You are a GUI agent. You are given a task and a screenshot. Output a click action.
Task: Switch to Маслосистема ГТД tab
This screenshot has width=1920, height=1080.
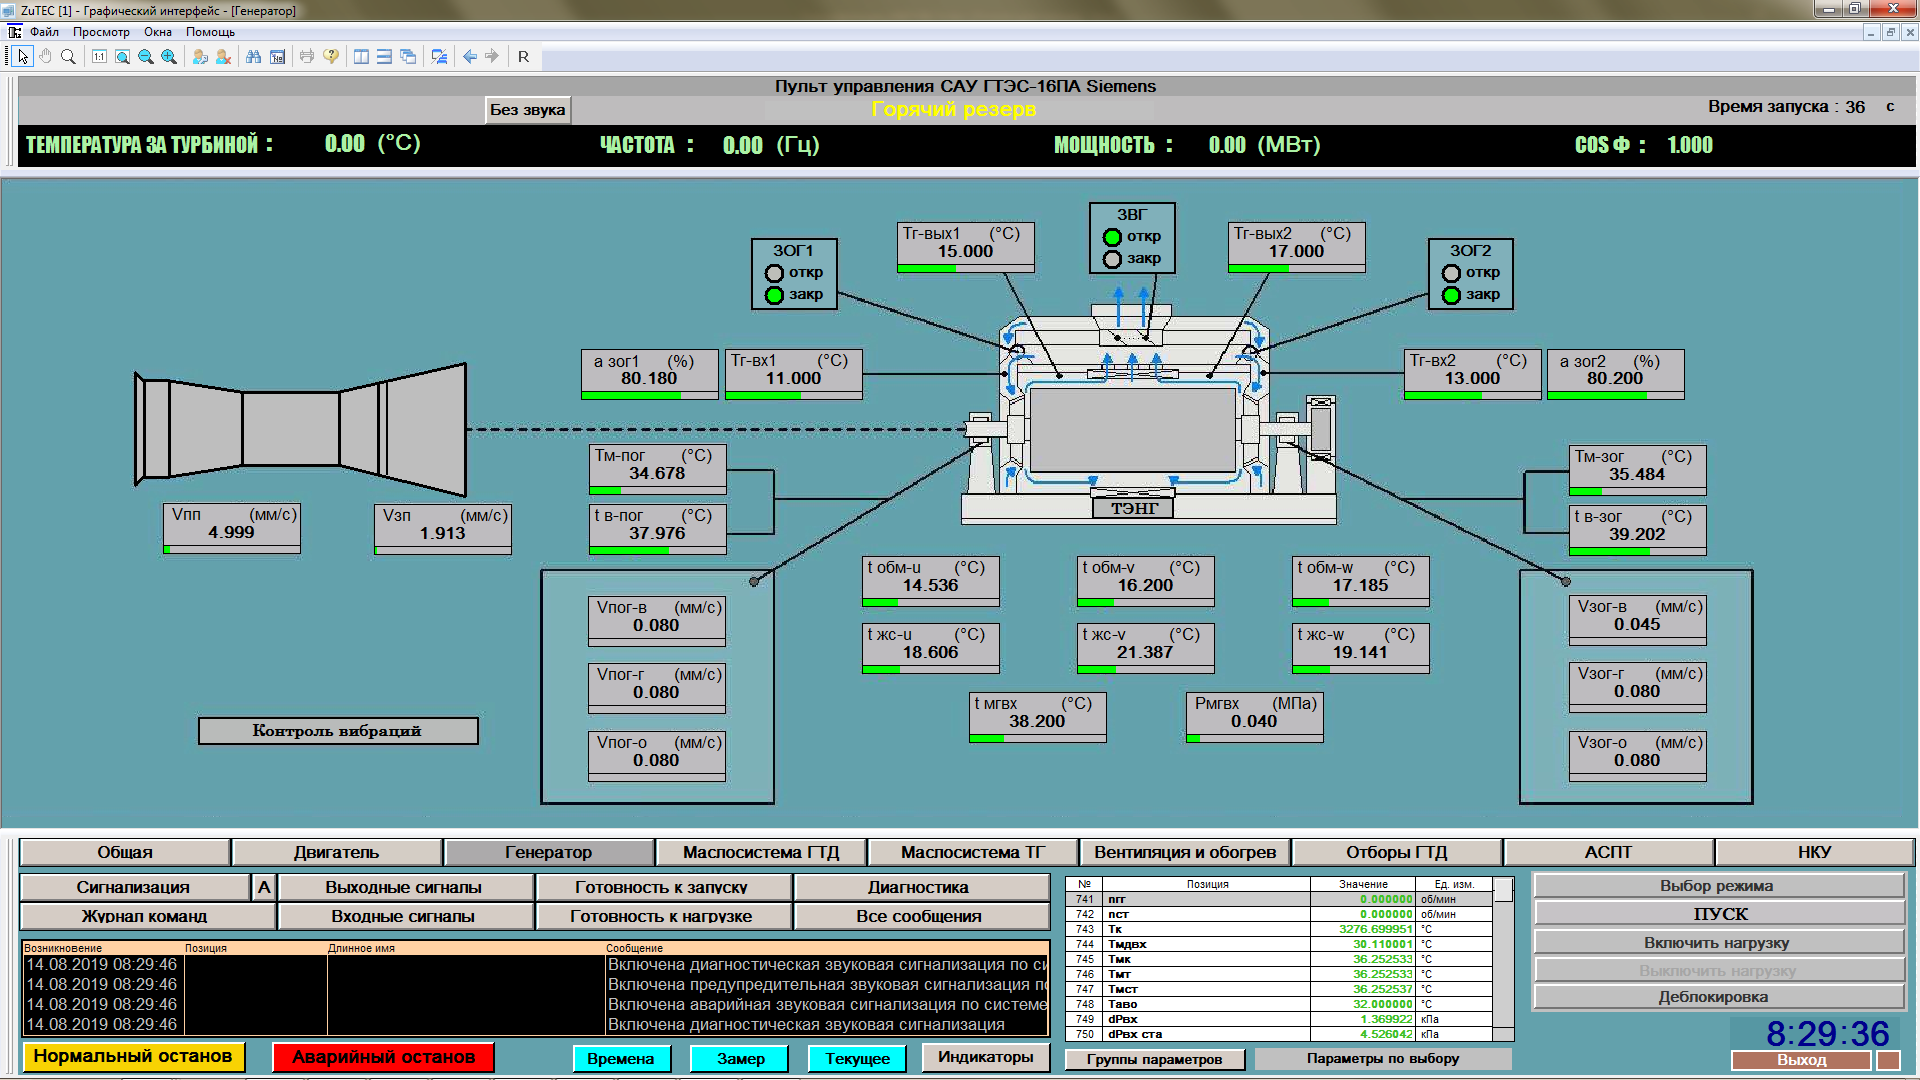(x=761, y=852)
